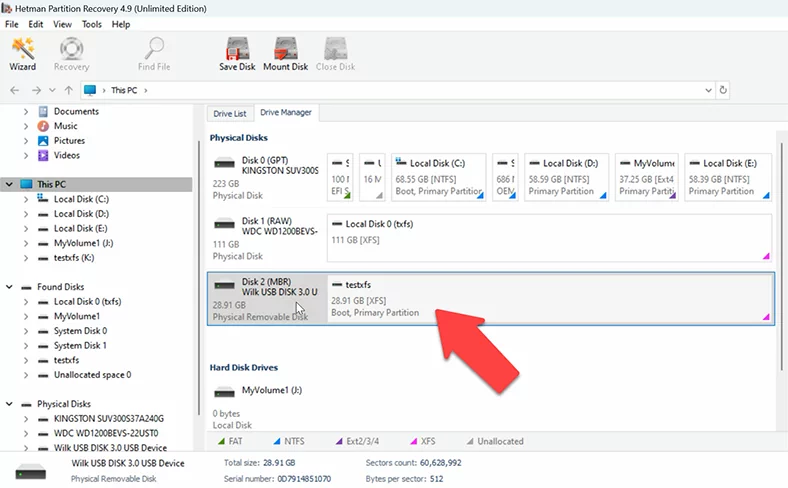Switch to the Drive Manager tab

(286, 113)
